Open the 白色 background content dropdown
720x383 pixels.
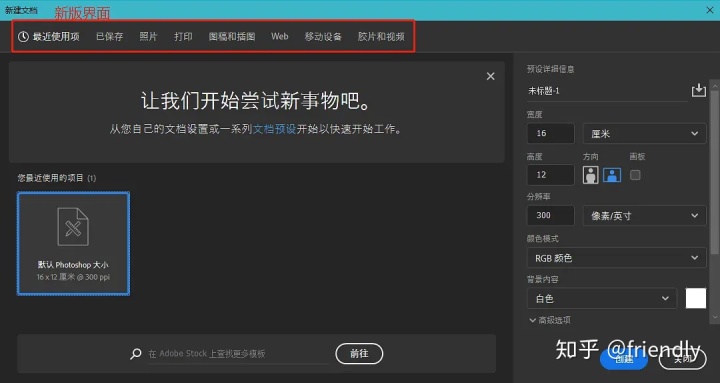pyautogui.click(x=602, y=299)
